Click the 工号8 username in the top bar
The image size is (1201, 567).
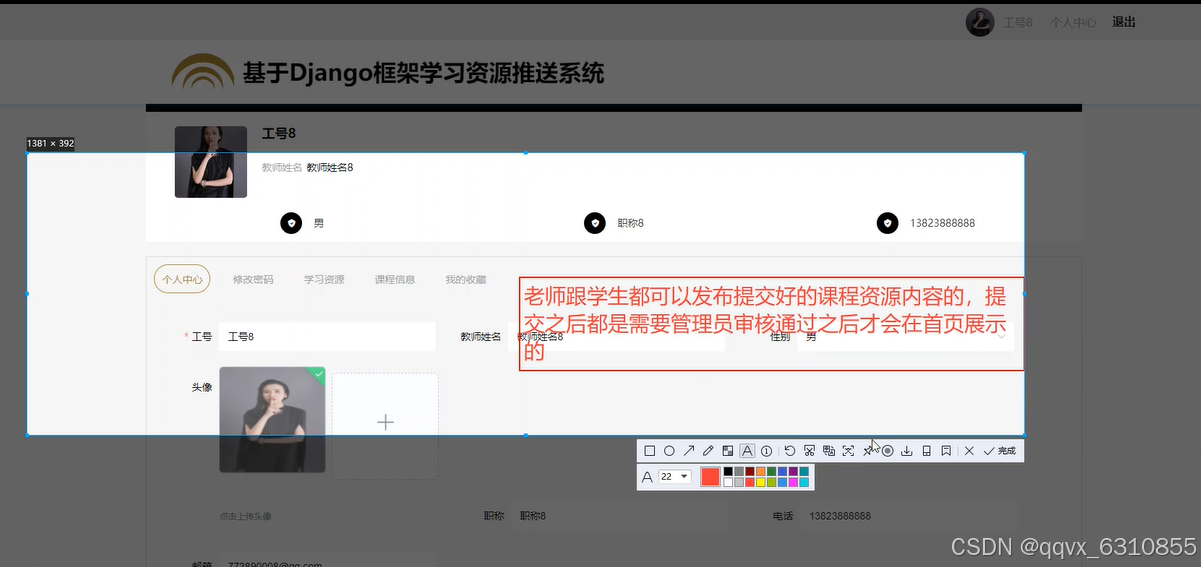pyautogui.click(x=1018, y=22)
